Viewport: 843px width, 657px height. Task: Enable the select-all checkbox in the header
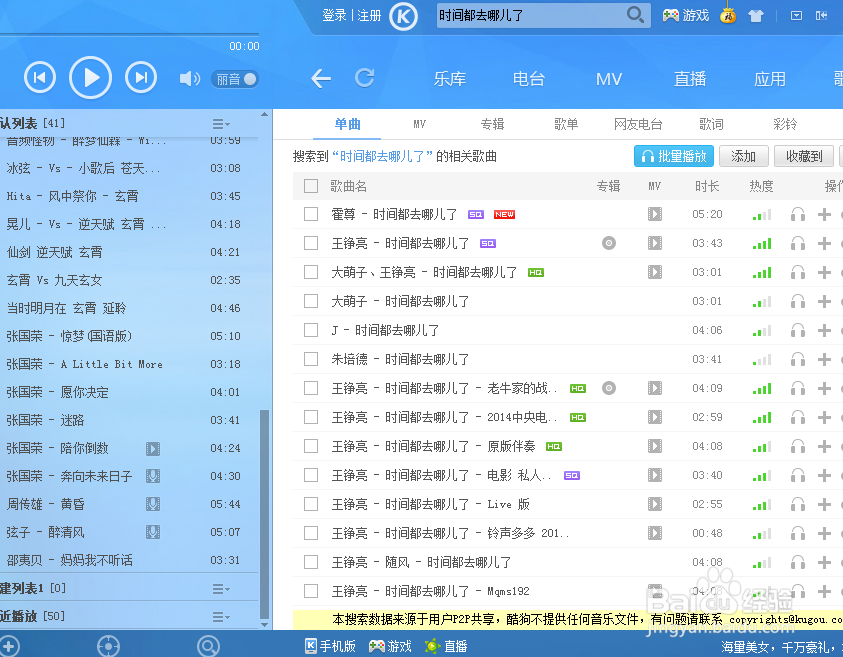click(x=312, y=186)
